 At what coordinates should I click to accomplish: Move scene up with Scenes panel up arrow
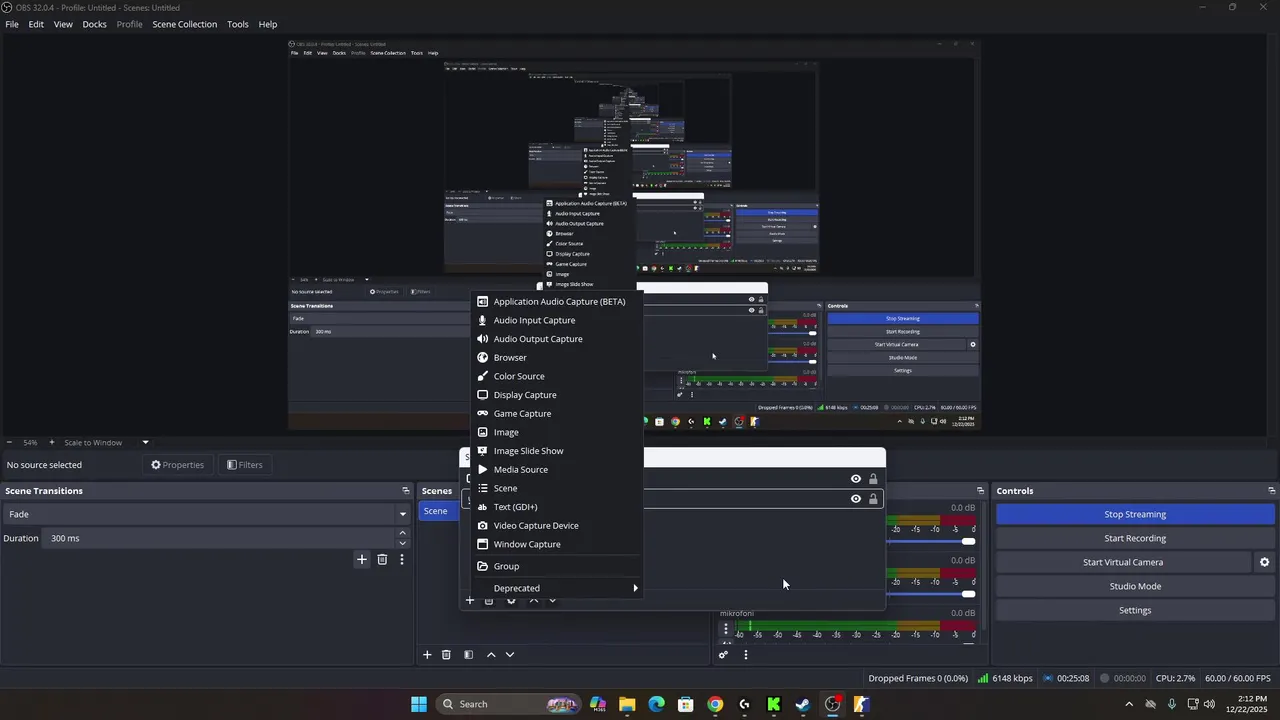[x=491, y=655]
